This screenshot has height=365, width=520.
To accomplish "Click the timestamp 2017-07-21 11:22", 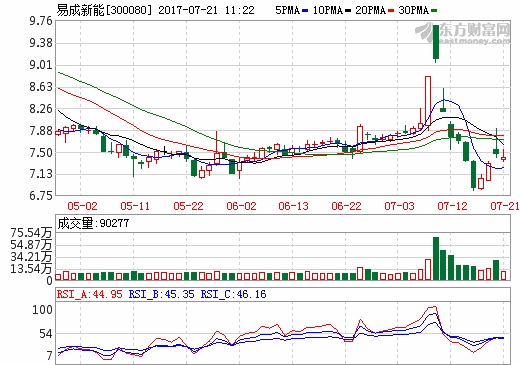I will 206,10.
